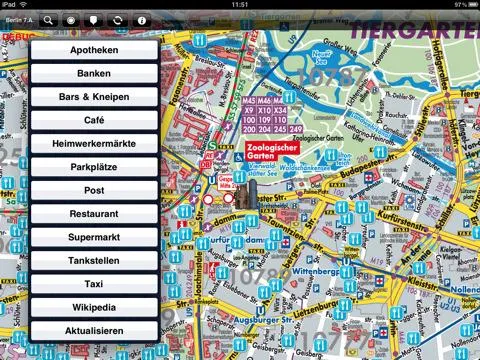The image size is (480, 360).
Task: Tap the Aktualisieren button
Action: 94,331
